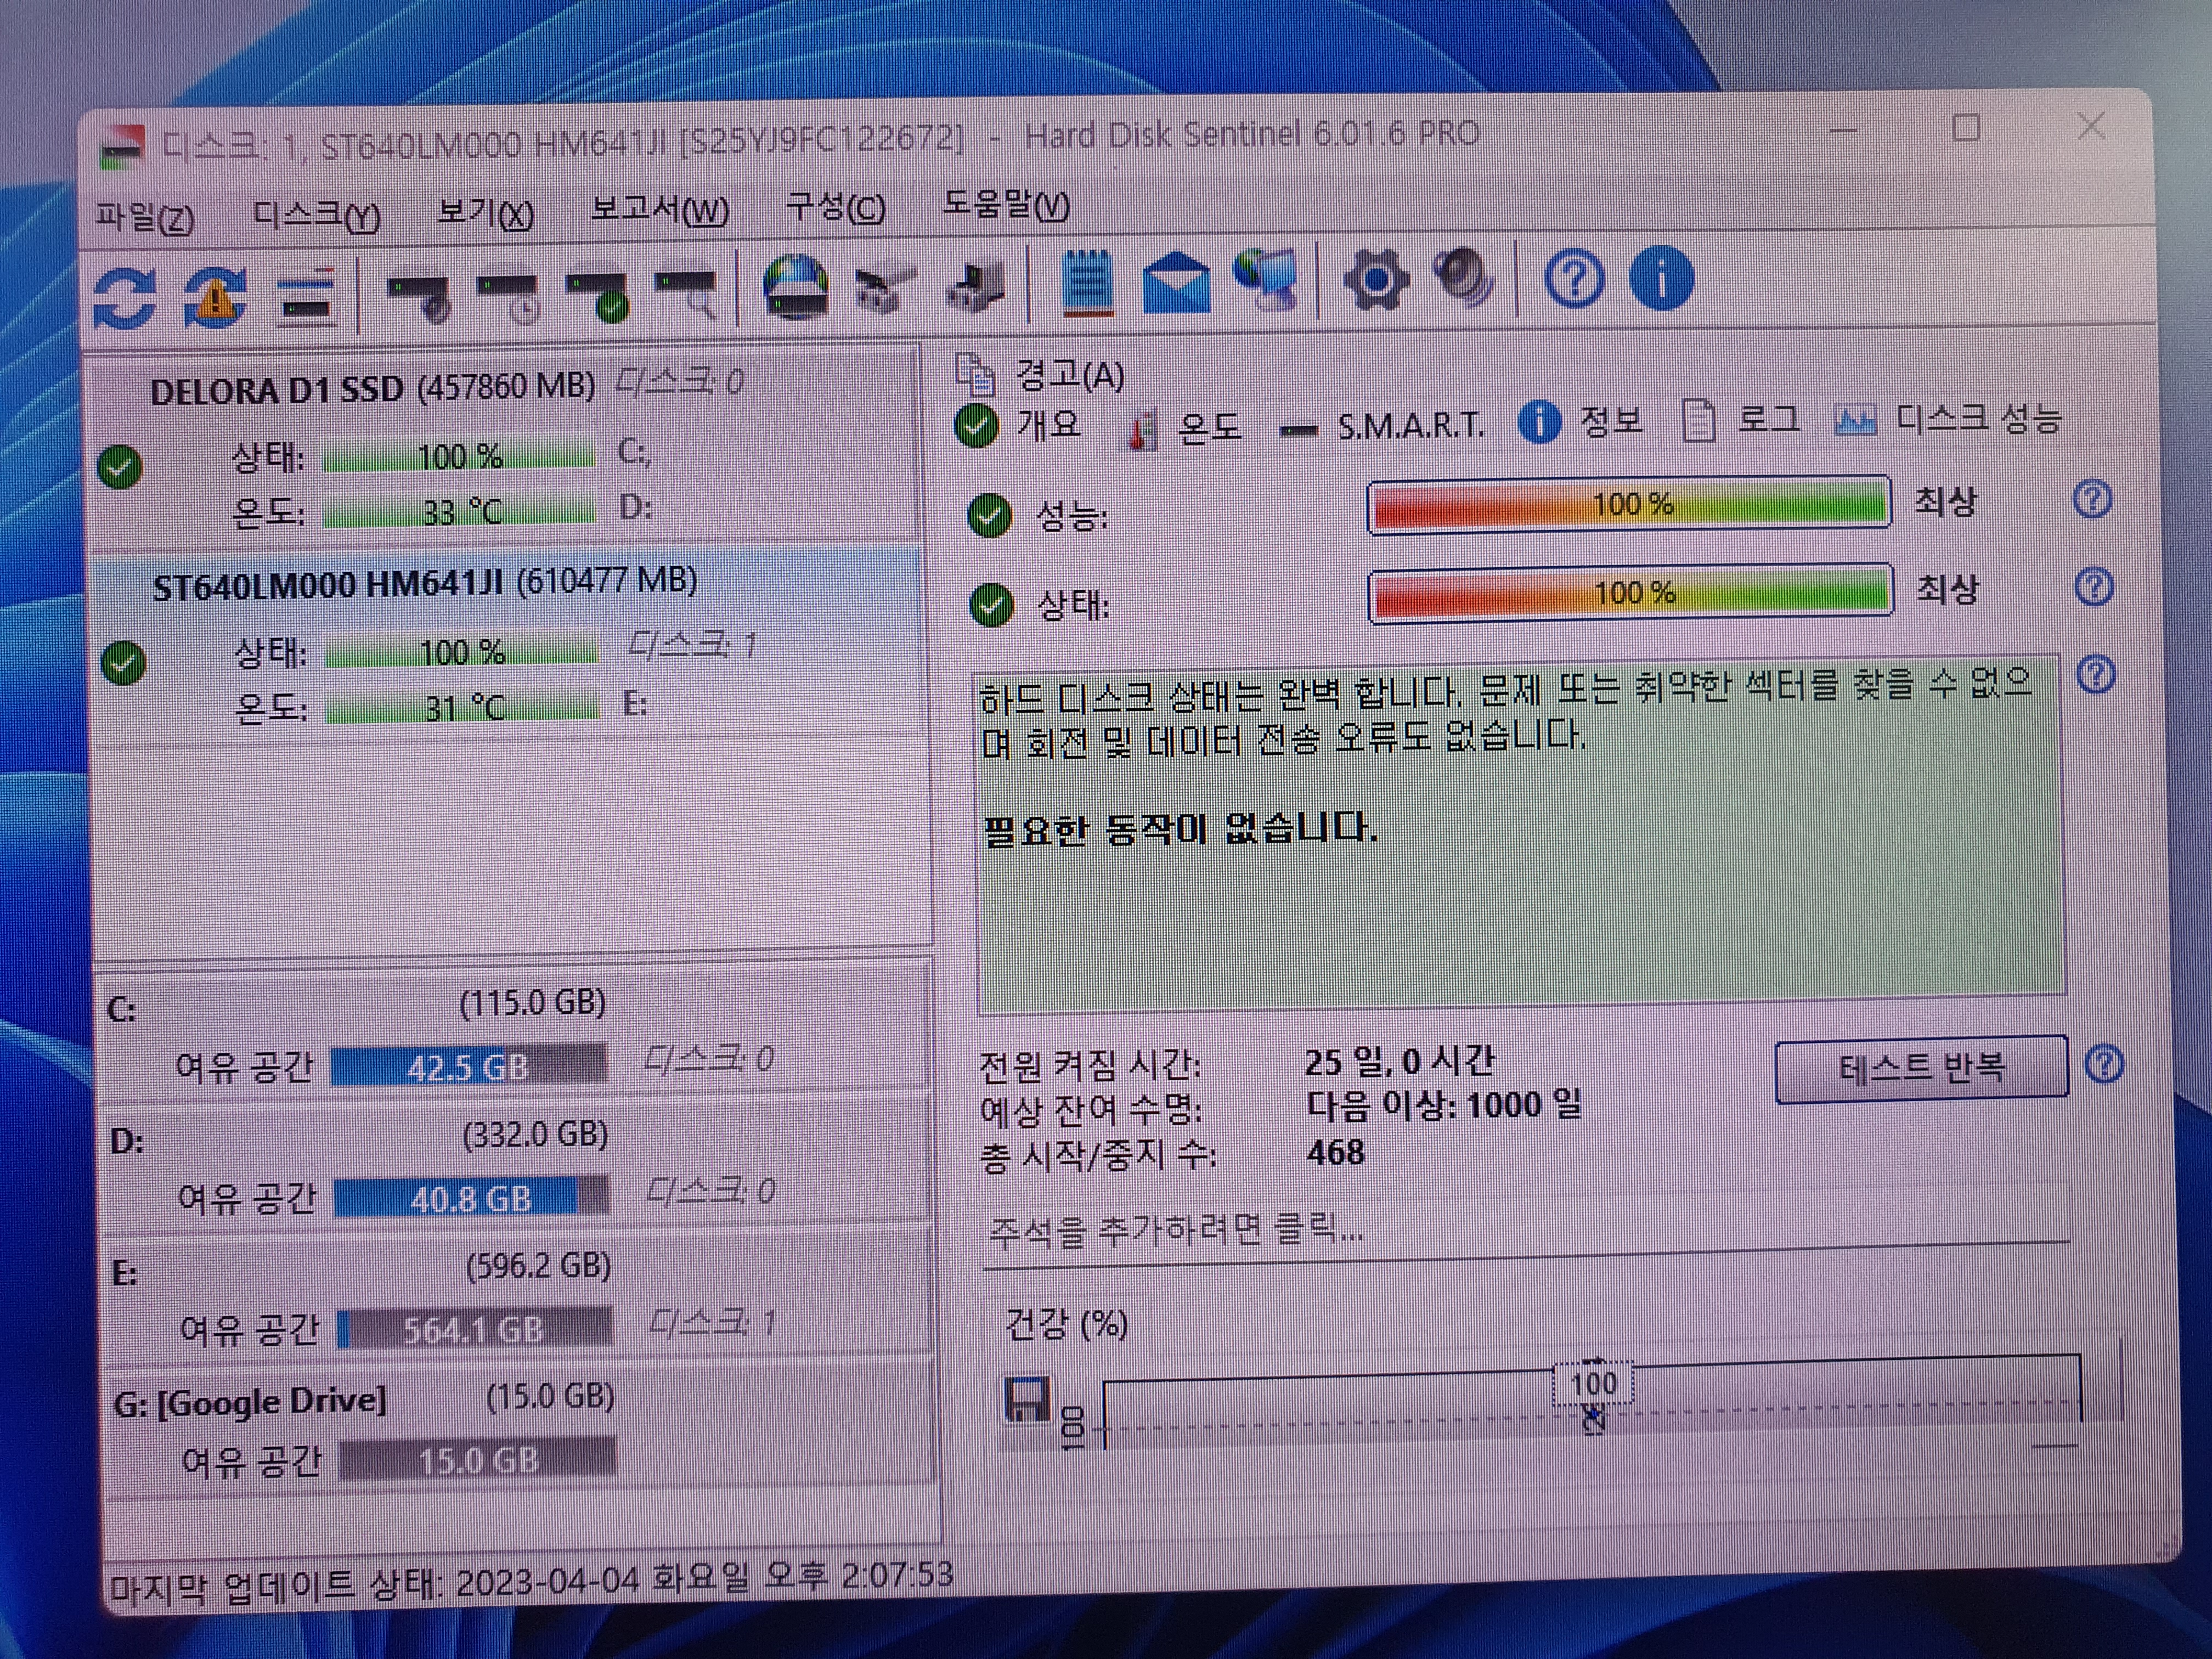Click the Hard Disk Sentinel title bar icon
The height and width of the screenshot is (1659, 2212).
123,147
